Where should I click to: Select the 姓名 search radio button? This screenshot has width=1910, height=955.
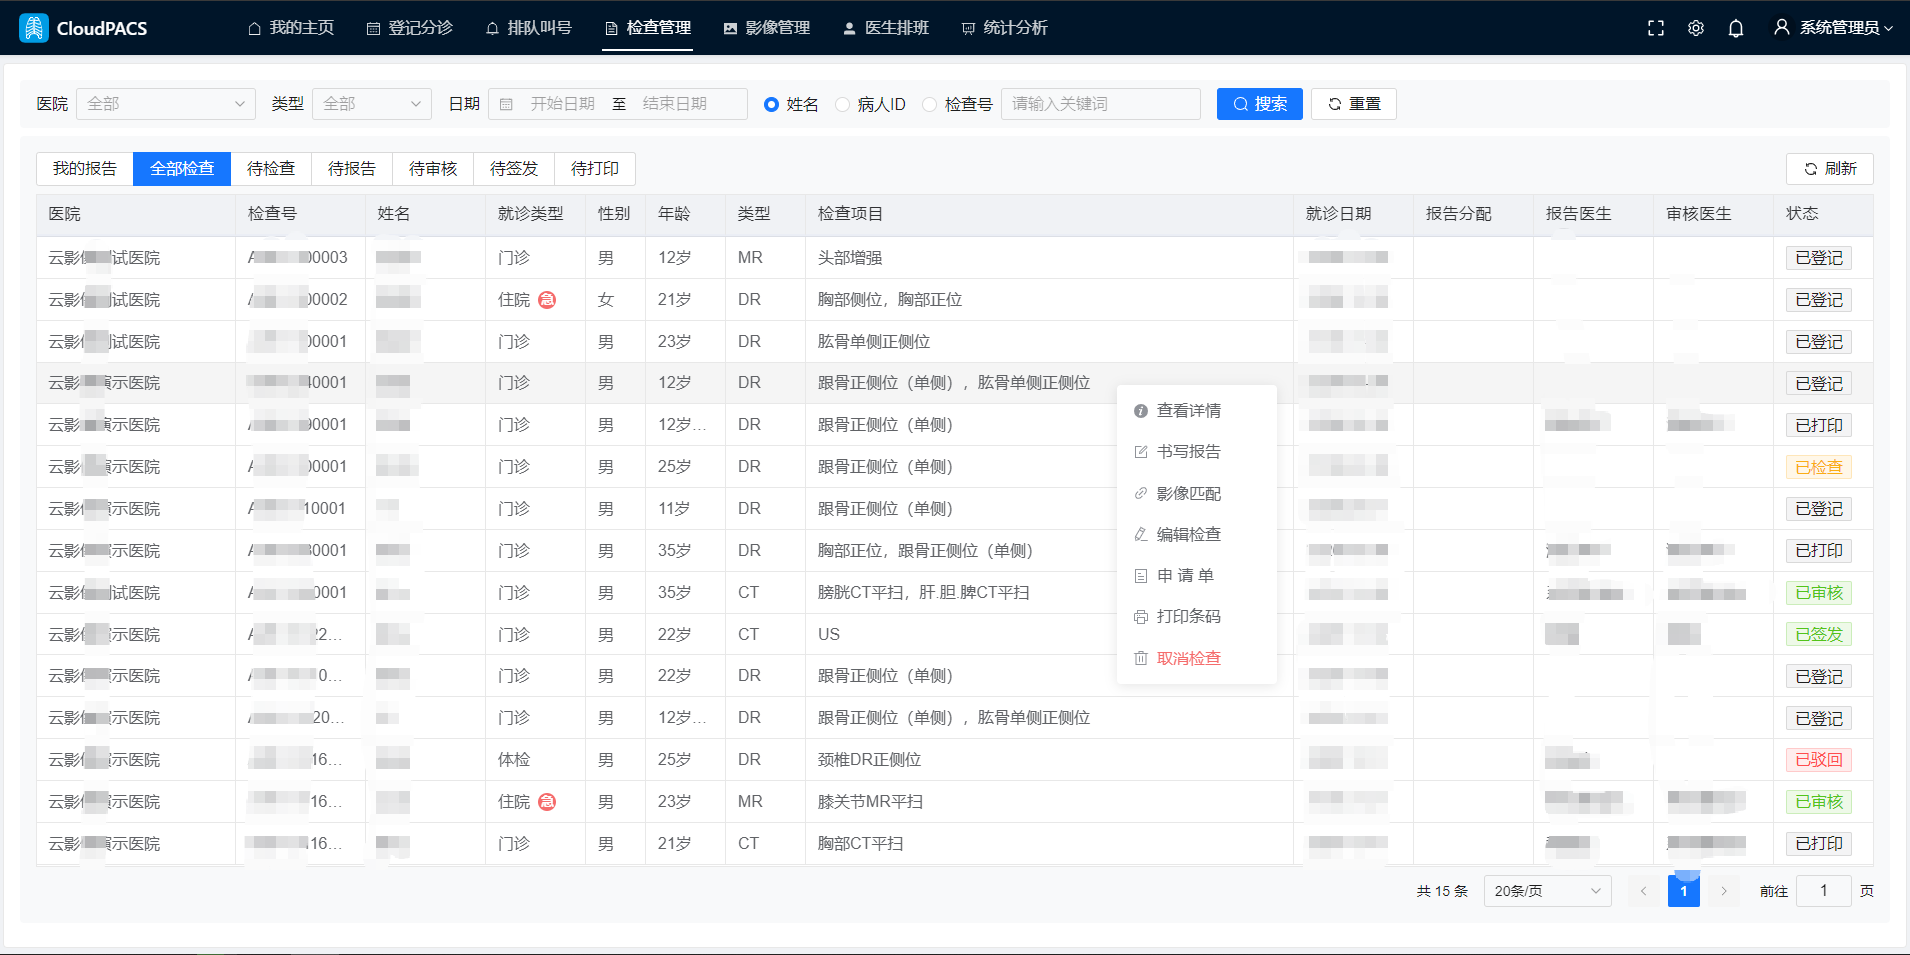tap(771, 104)
